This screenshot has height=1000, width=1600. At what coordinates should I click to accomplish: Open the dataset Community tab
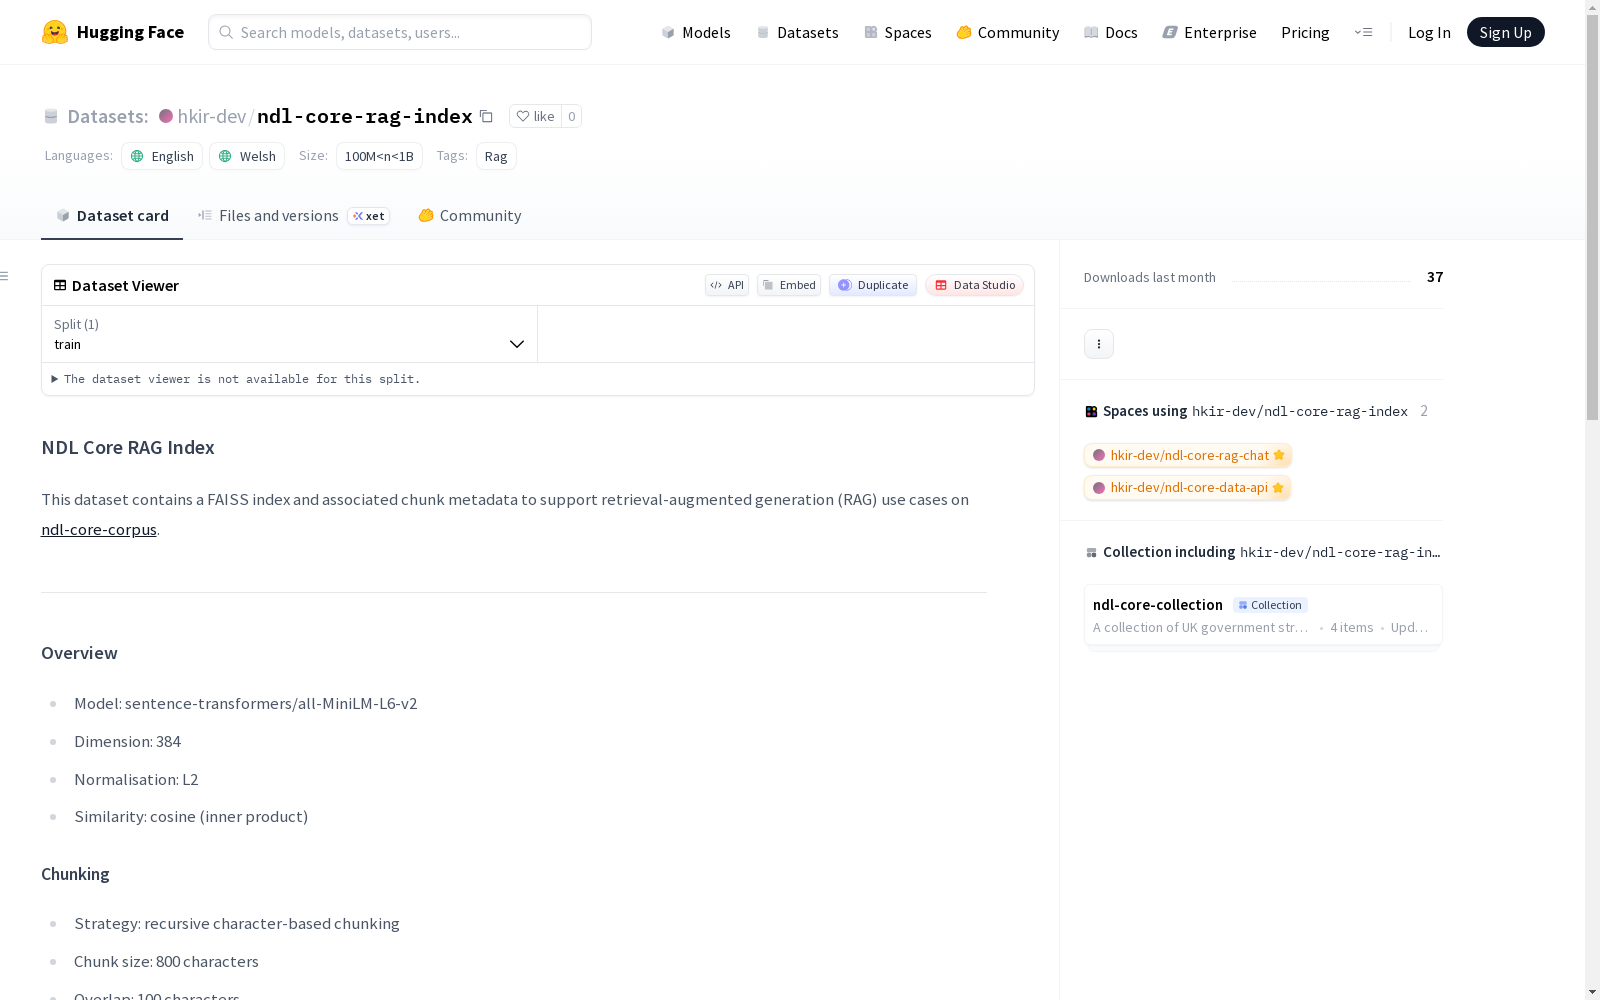tap(469, 216)
